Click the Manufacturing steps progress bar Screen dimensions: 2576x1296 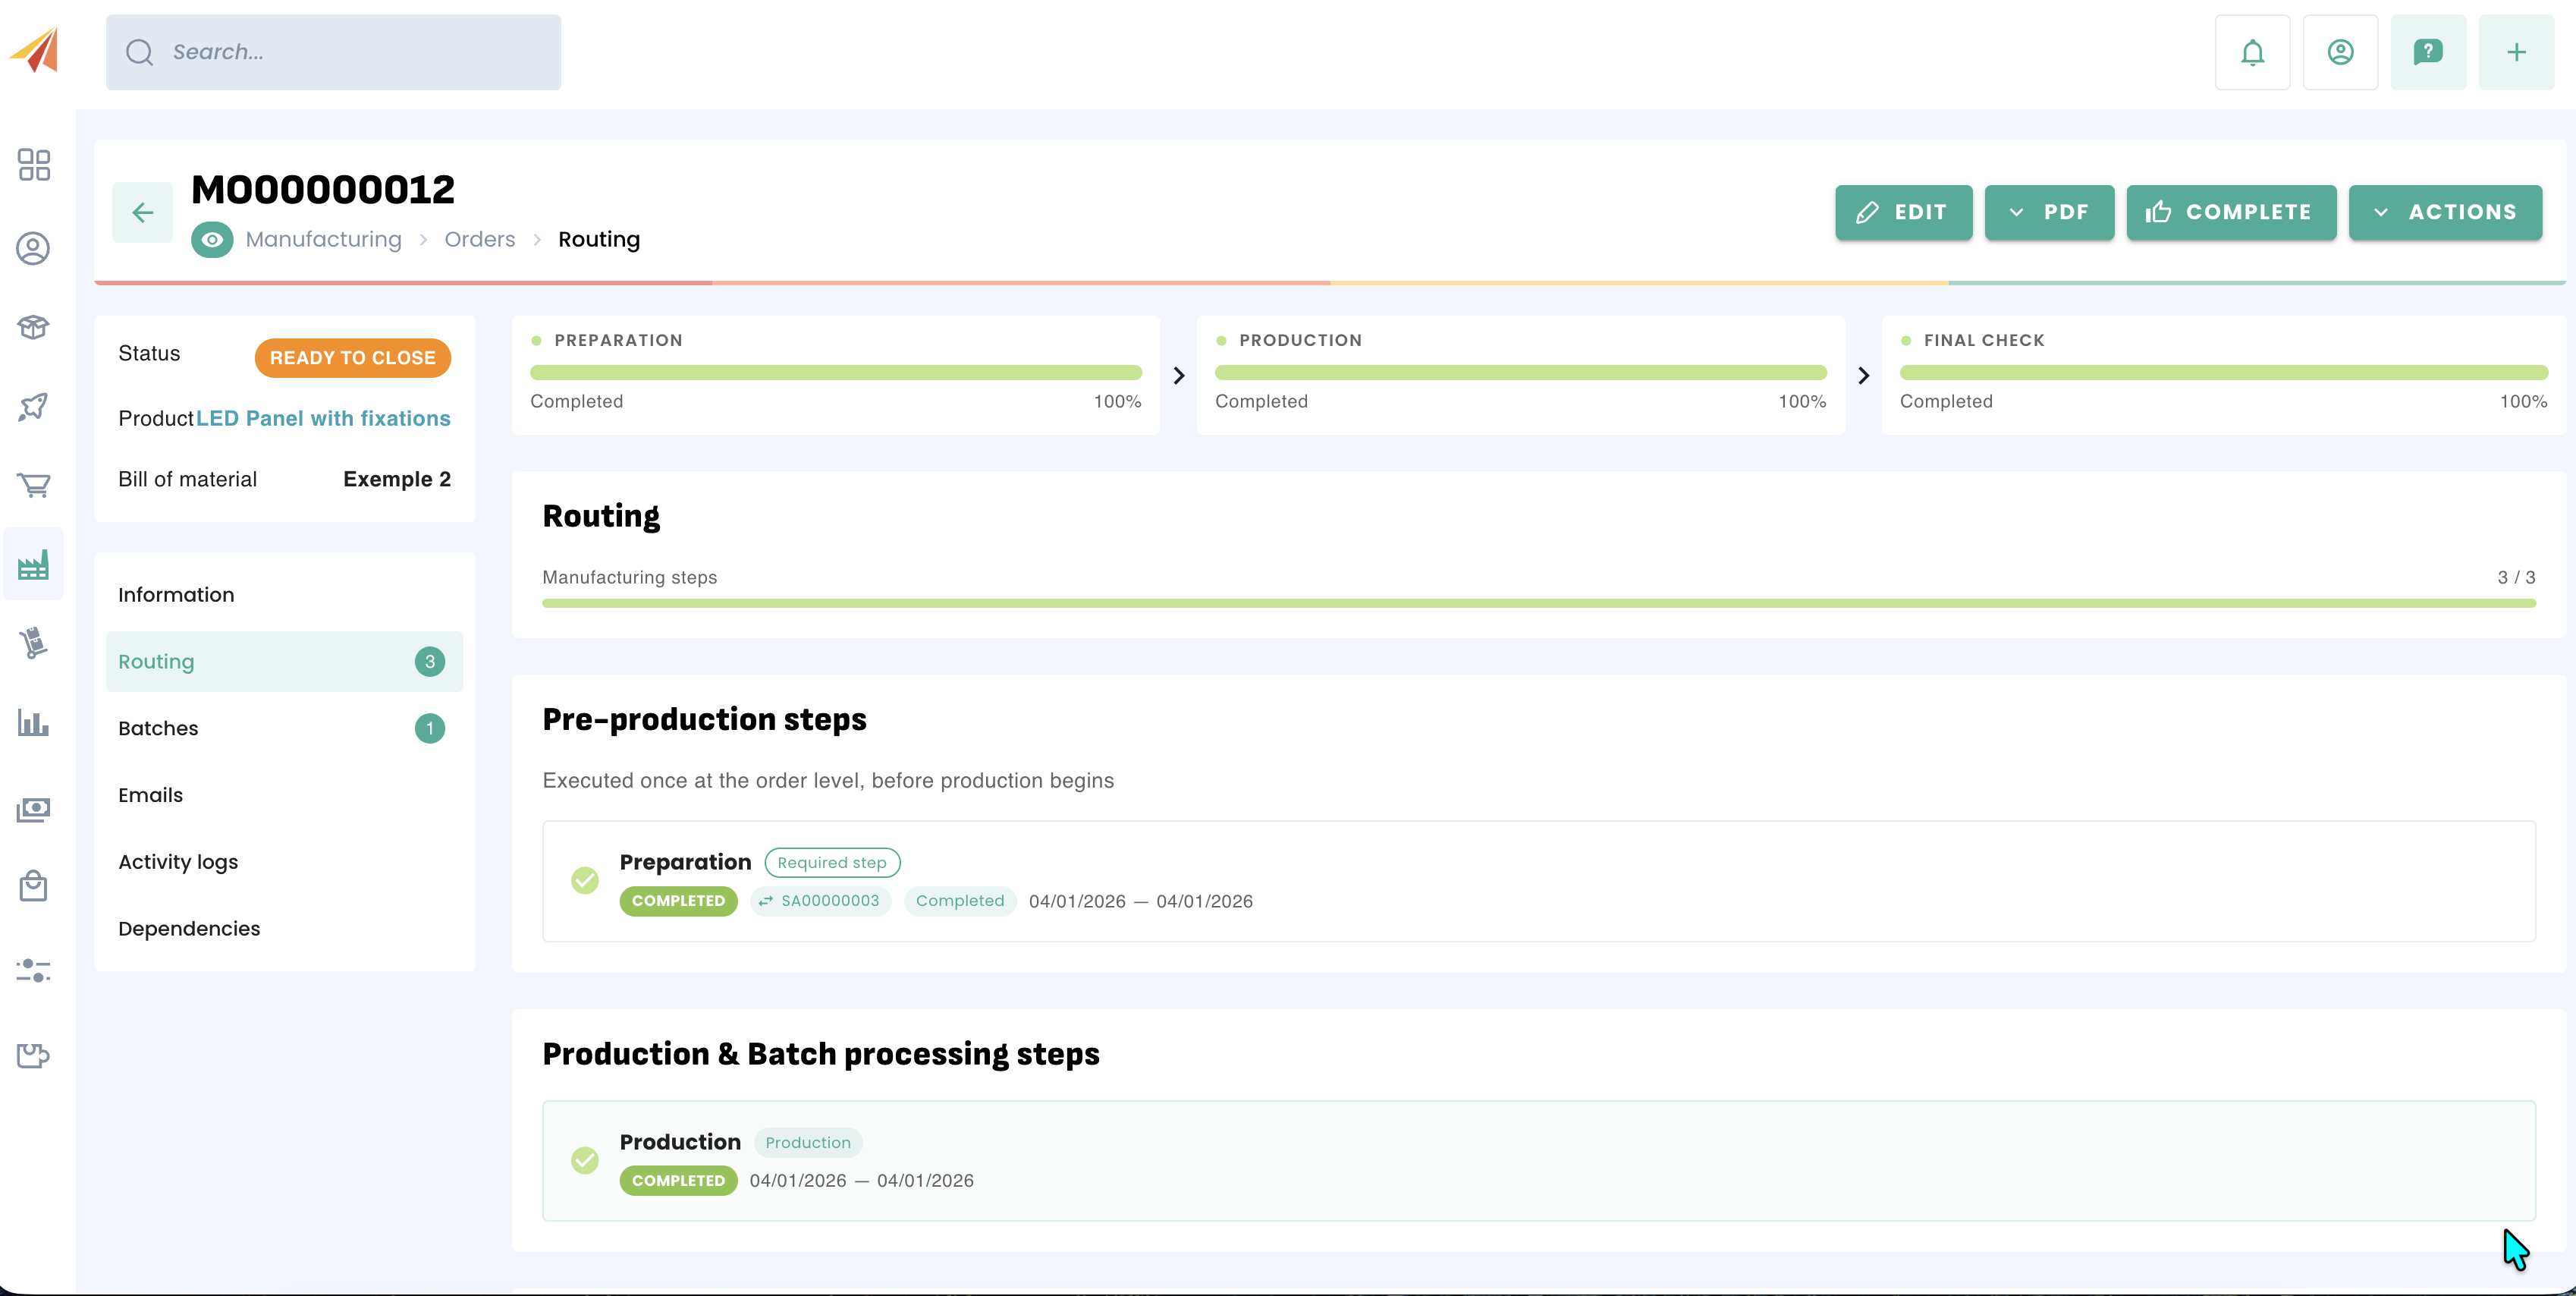[x=1538, y=604]
